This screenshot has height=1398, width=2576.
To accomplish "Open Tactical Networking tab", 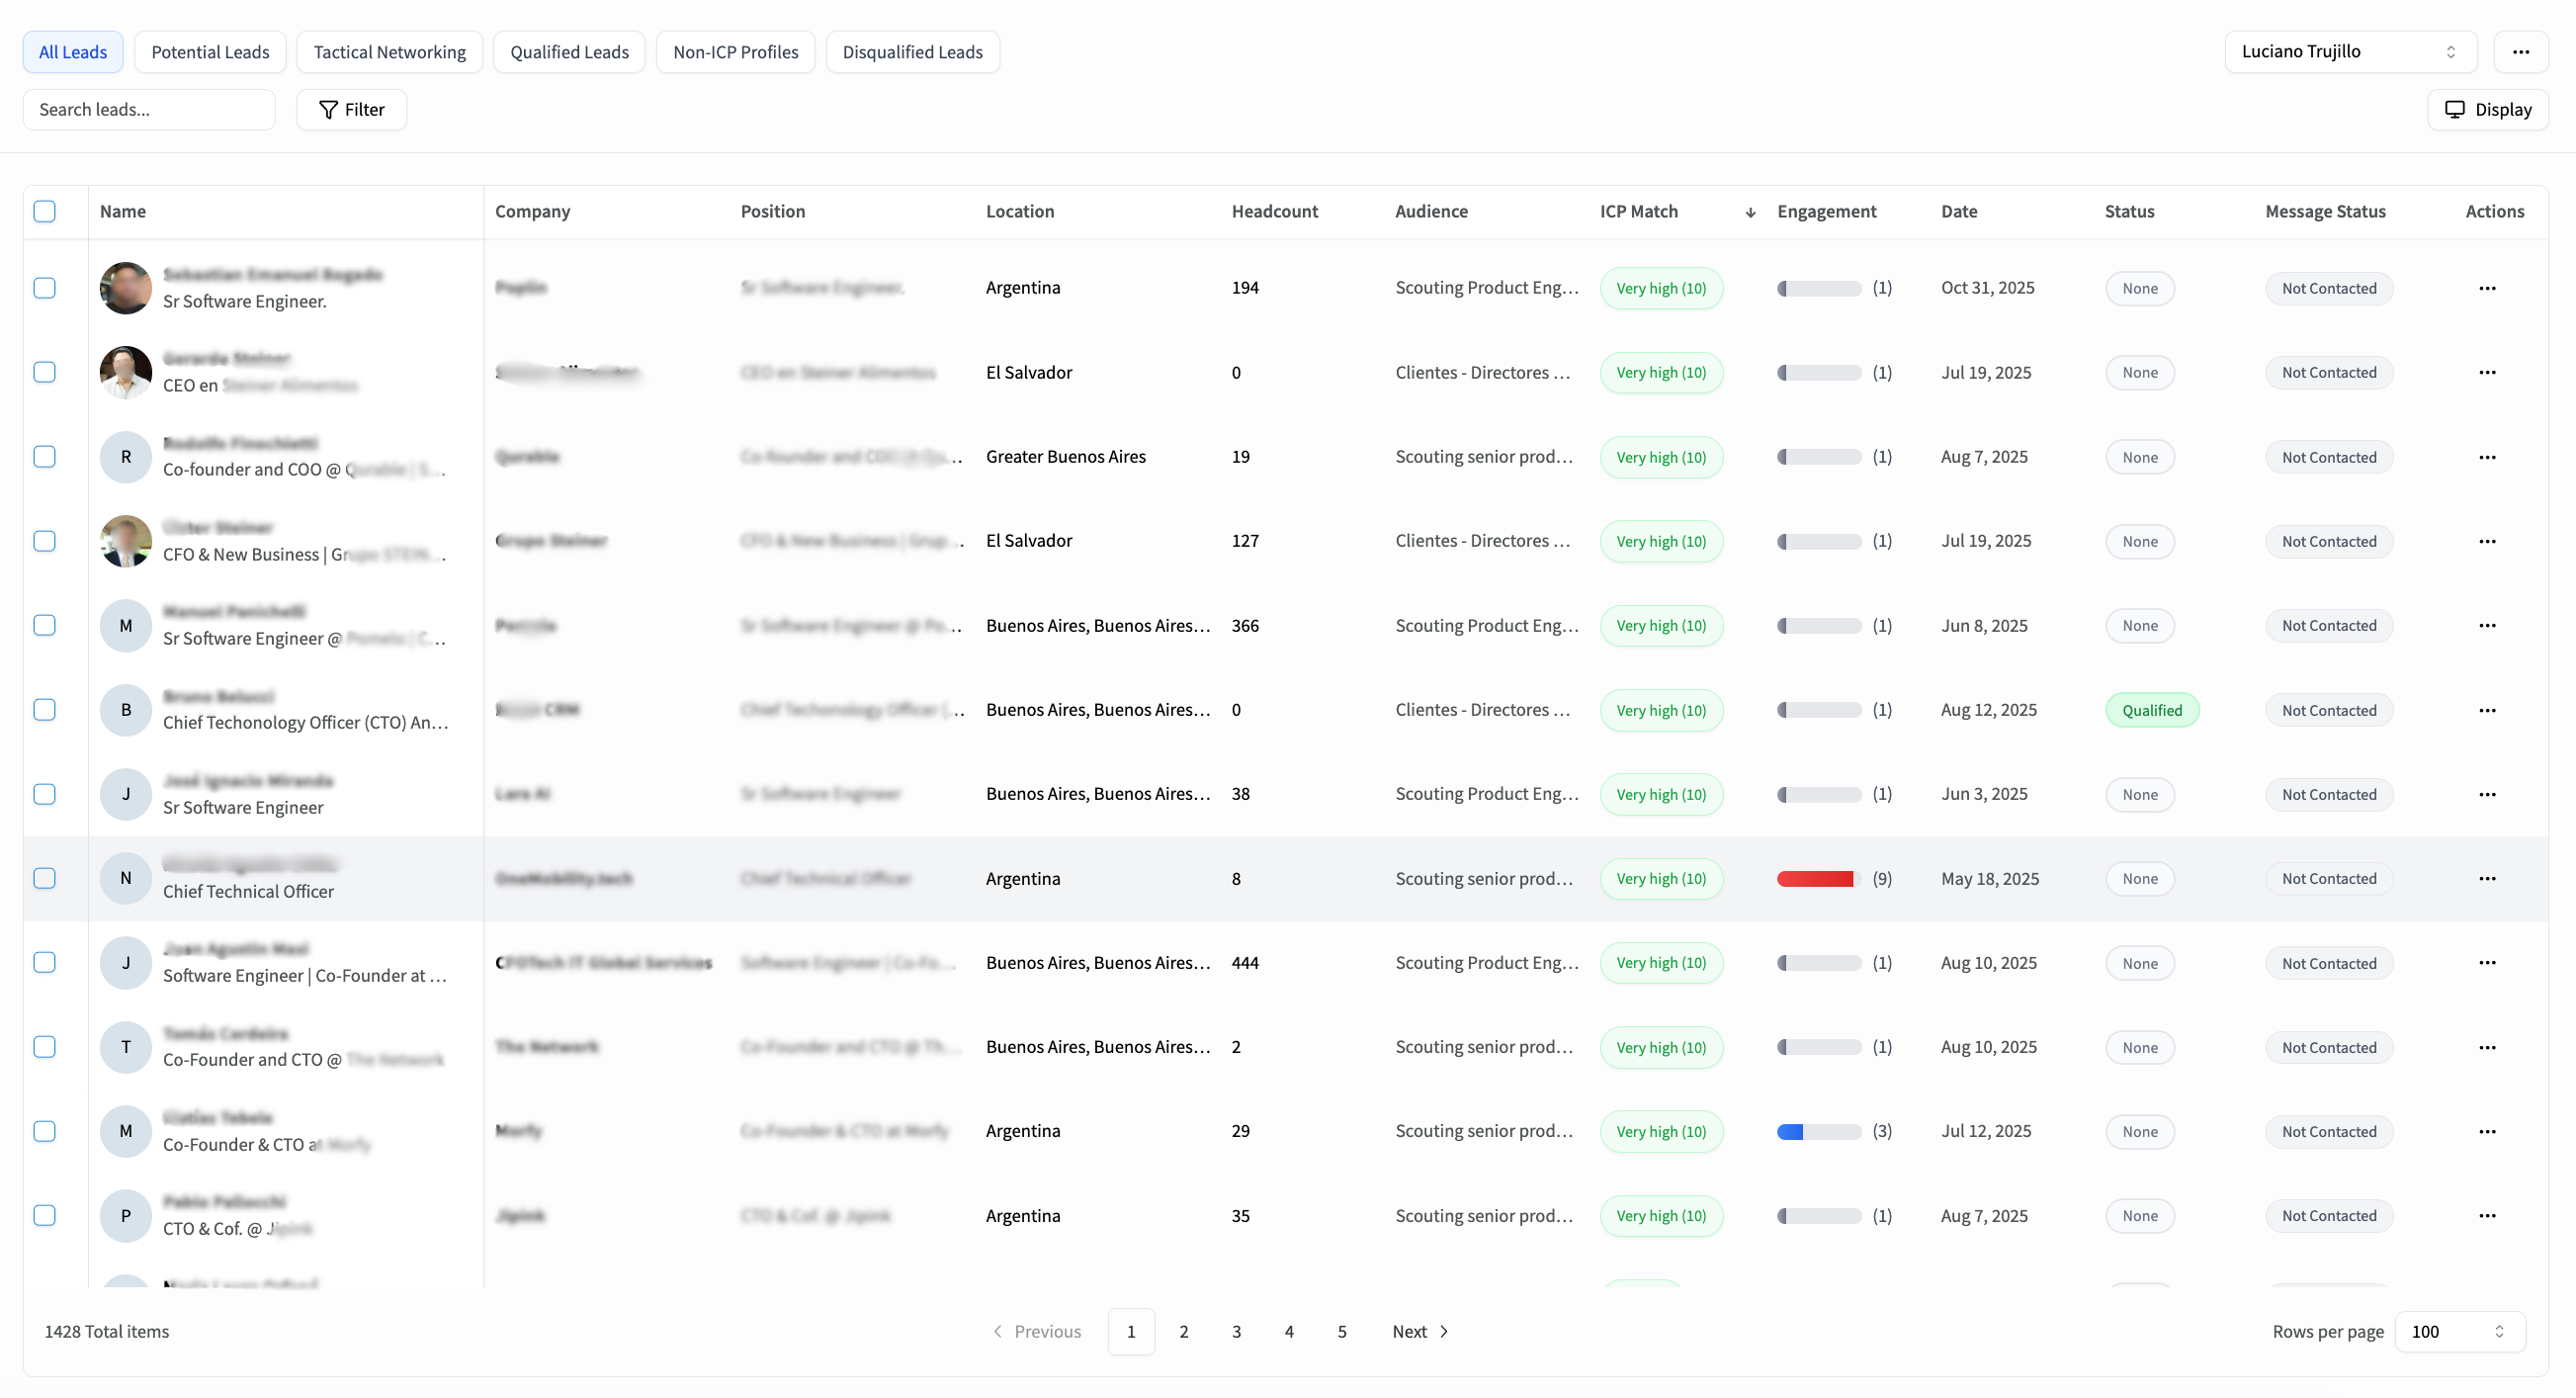I will (389, 52).
